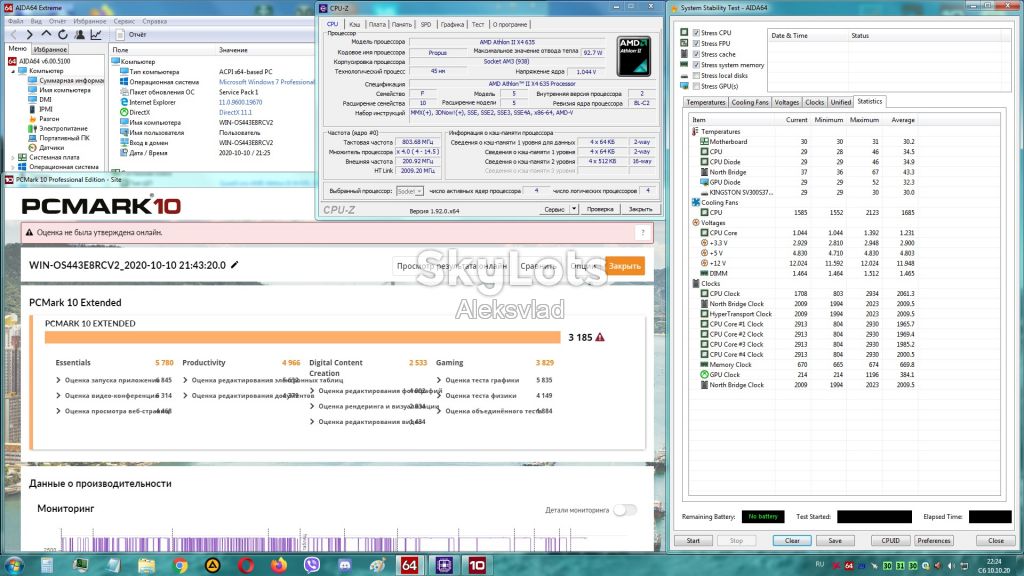The width and height of the screenshot is (1024, 576).
Task: Switch to Графика tab in CPU-Z
Action: pyautogui.click(x=452, y=24)
